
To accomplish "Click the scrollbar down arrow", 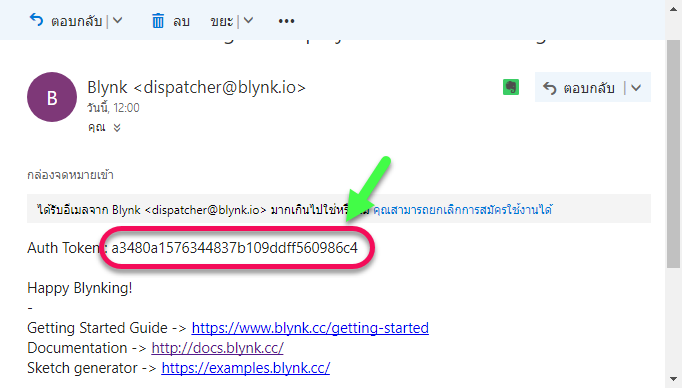I will coord(673,379).
